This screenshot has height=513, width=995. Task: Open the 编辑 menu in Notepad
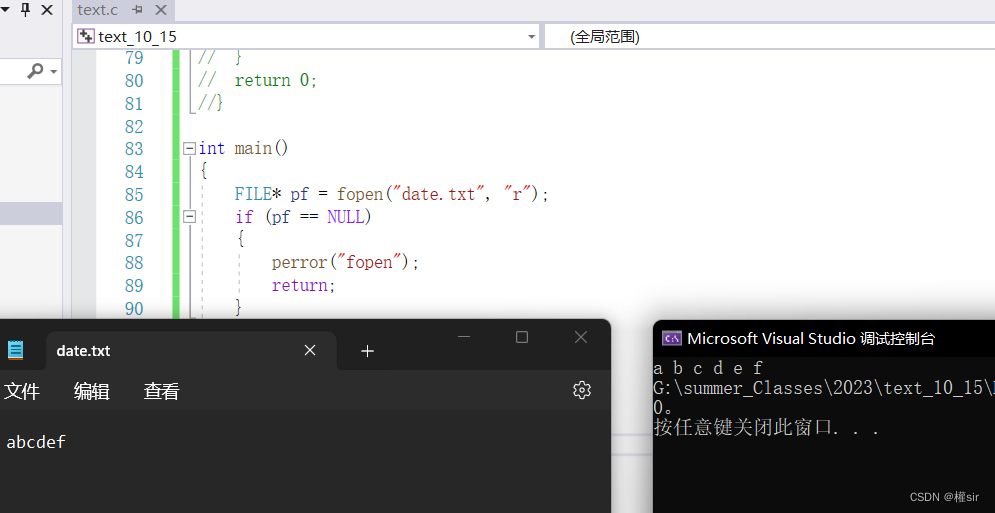(92, 392)
